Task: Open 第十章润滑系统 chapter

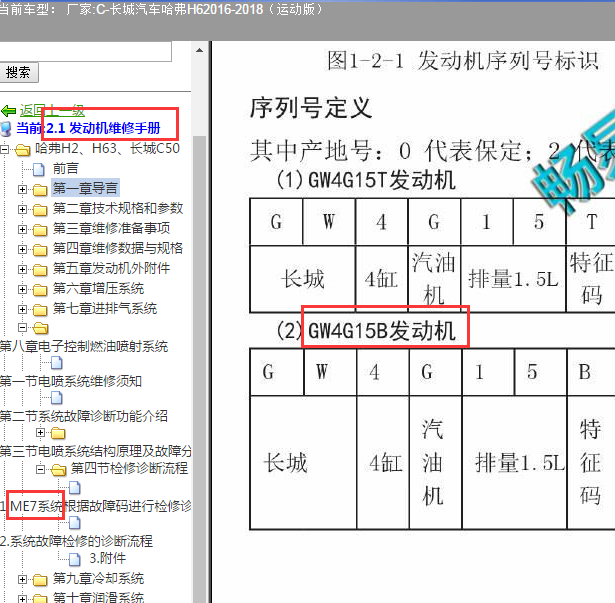Action: click(98, 597)
